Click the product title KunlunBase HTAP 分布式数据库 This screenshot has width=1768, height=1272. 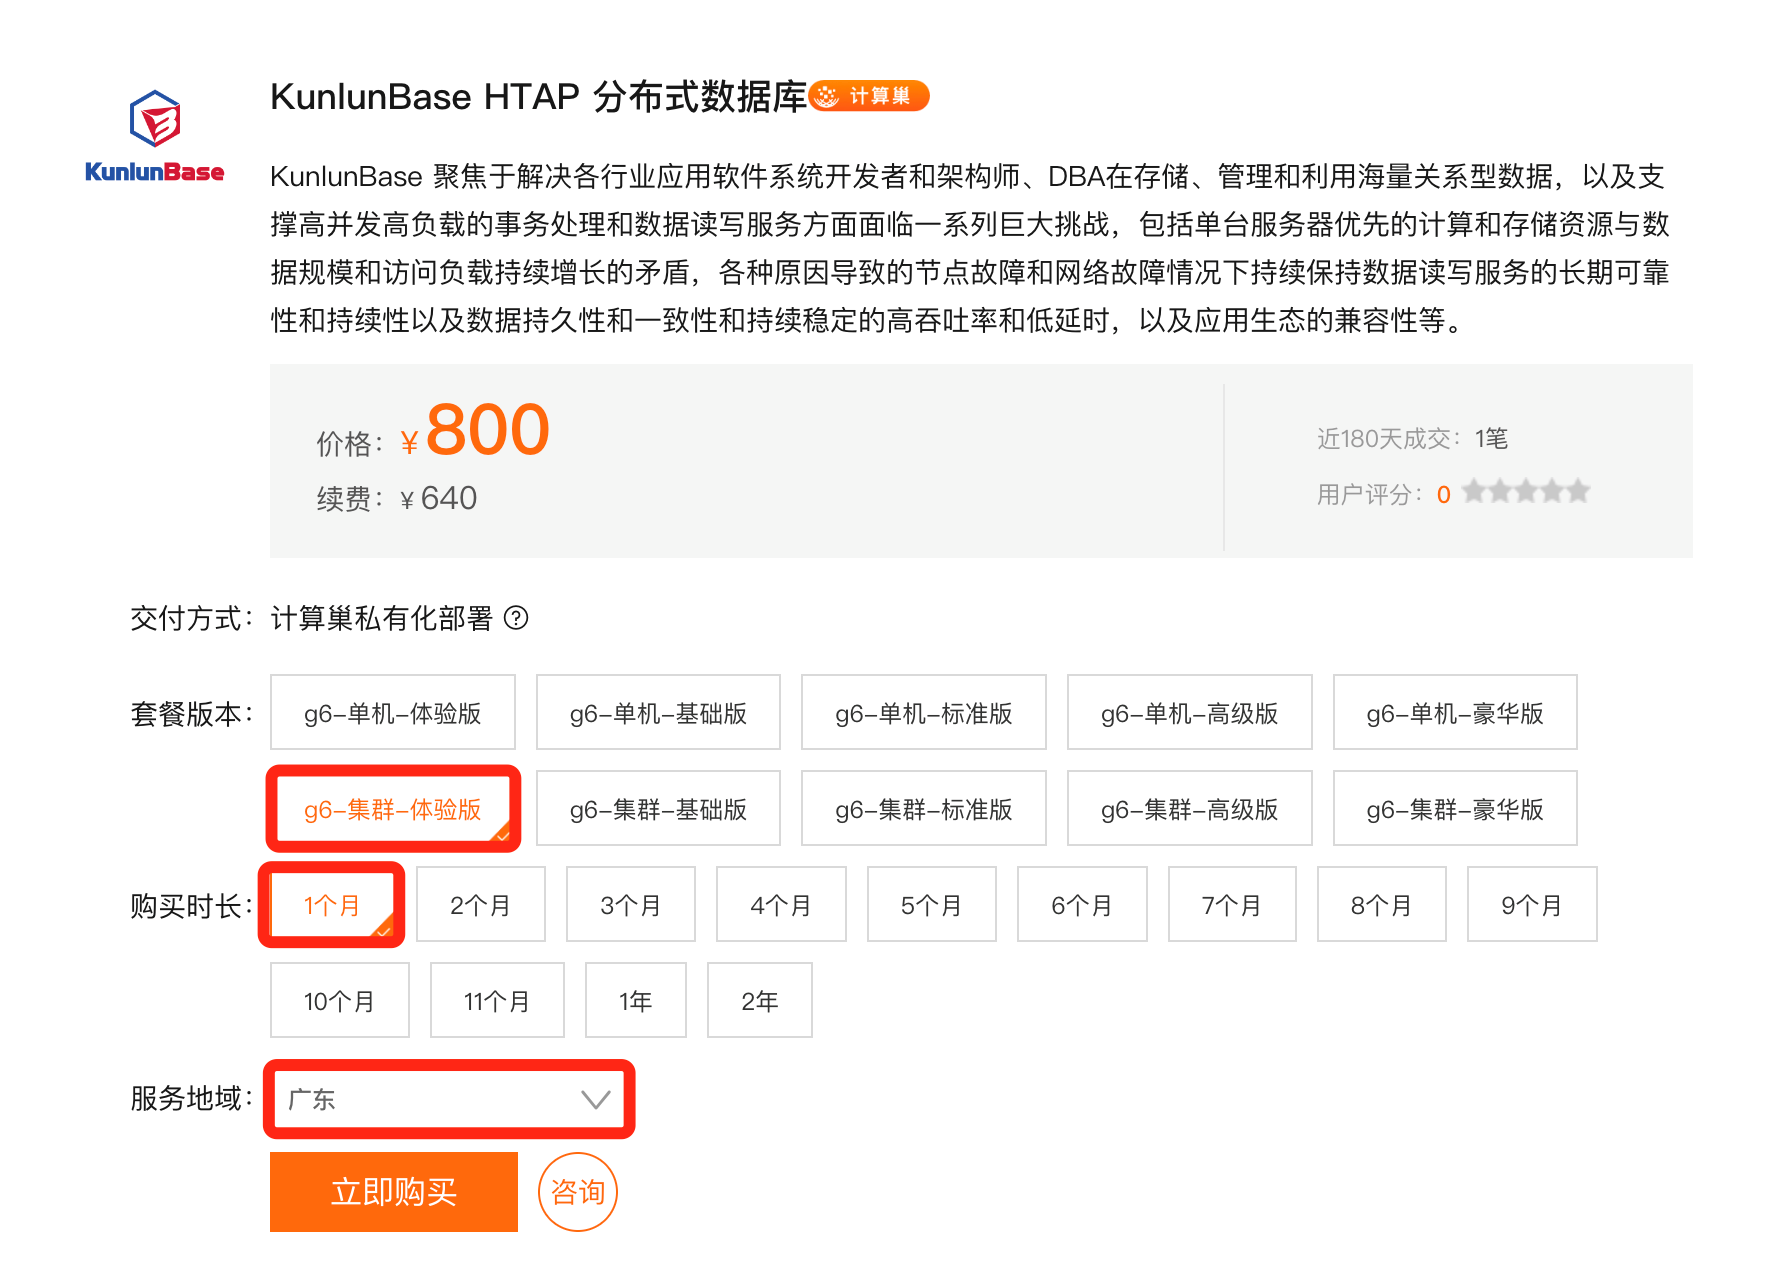(x=538, y=97)
